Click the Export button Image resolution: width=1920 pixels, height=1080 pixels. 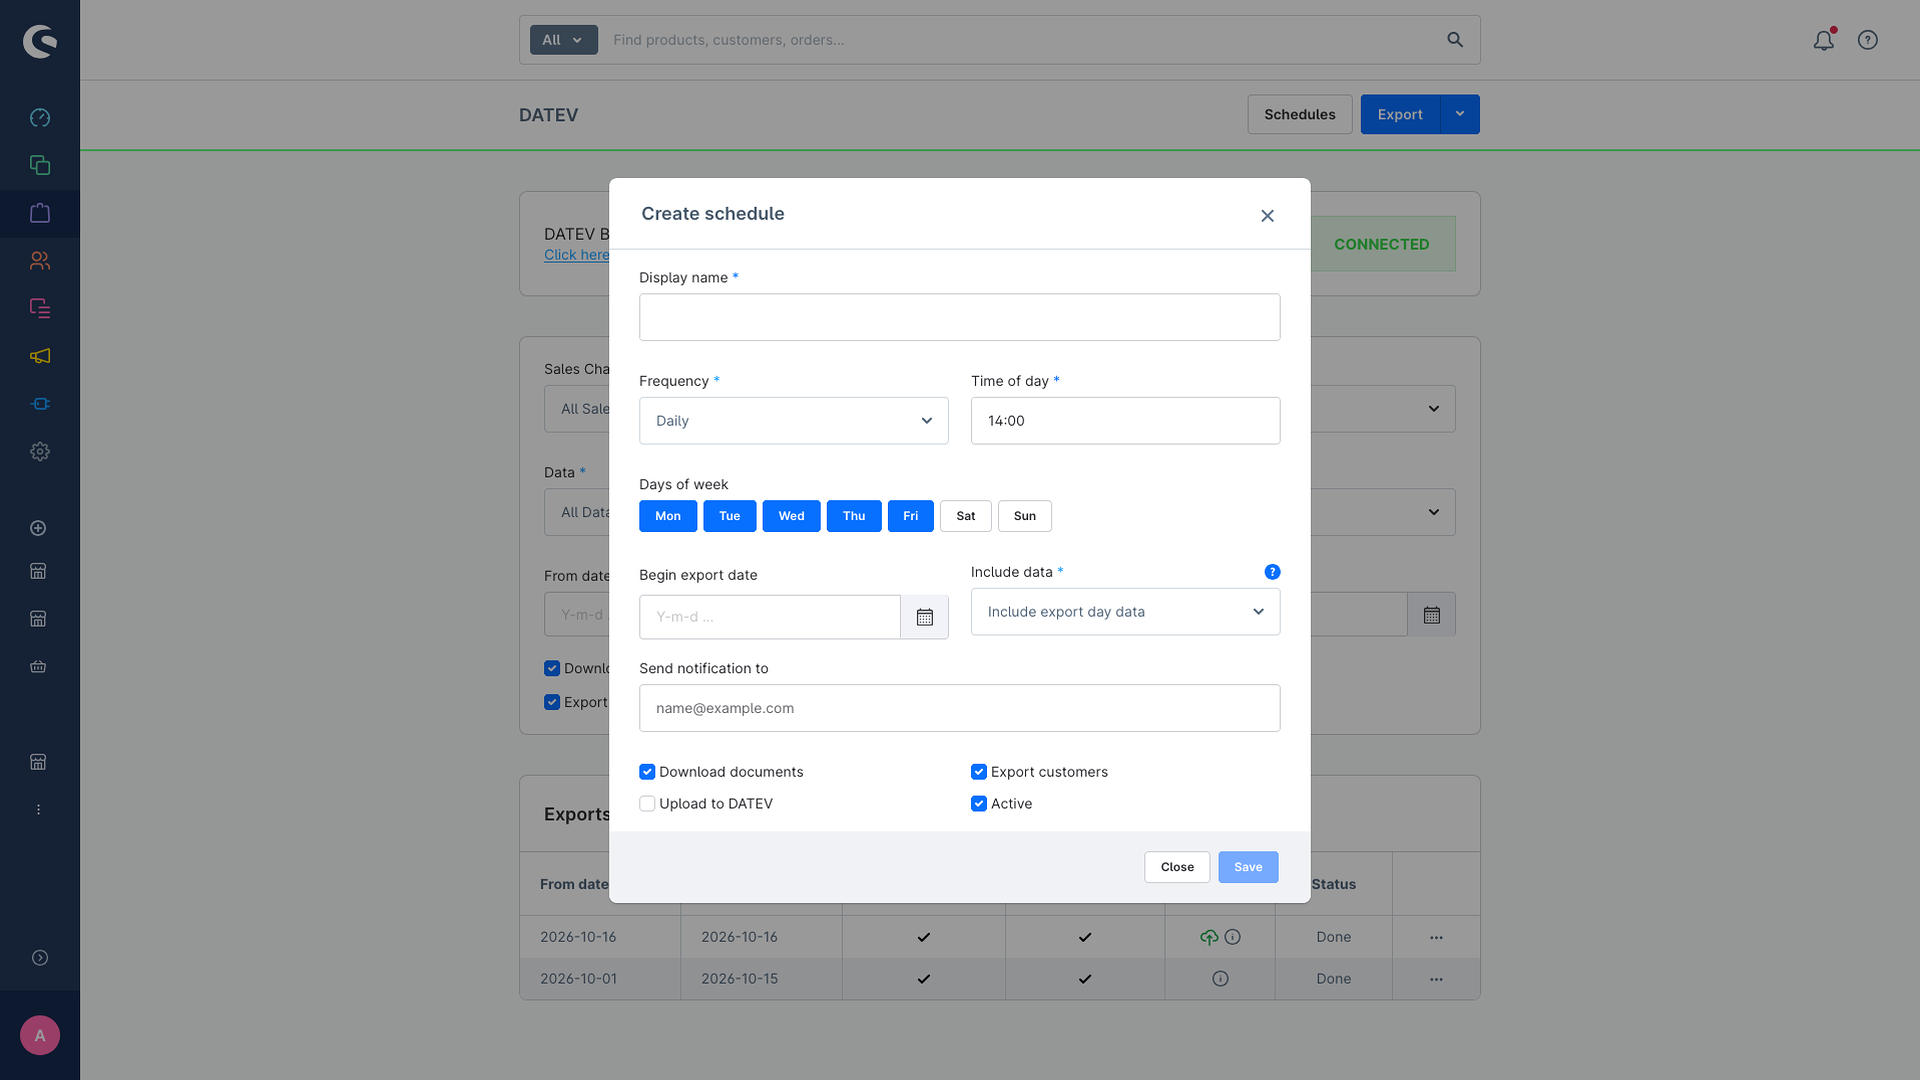click(x=1400, y=114)
